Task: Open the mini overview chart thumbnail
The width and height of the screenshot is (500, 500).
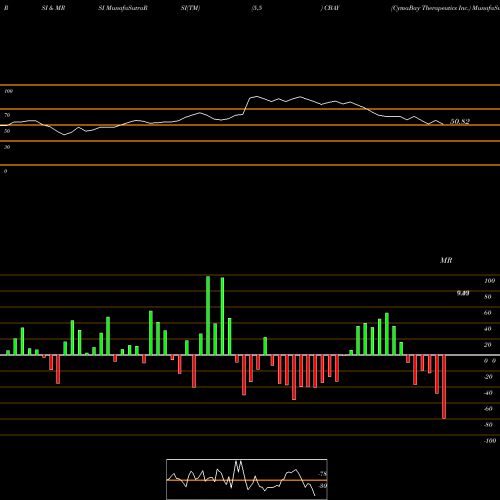Action: click(x=247, y=479)
